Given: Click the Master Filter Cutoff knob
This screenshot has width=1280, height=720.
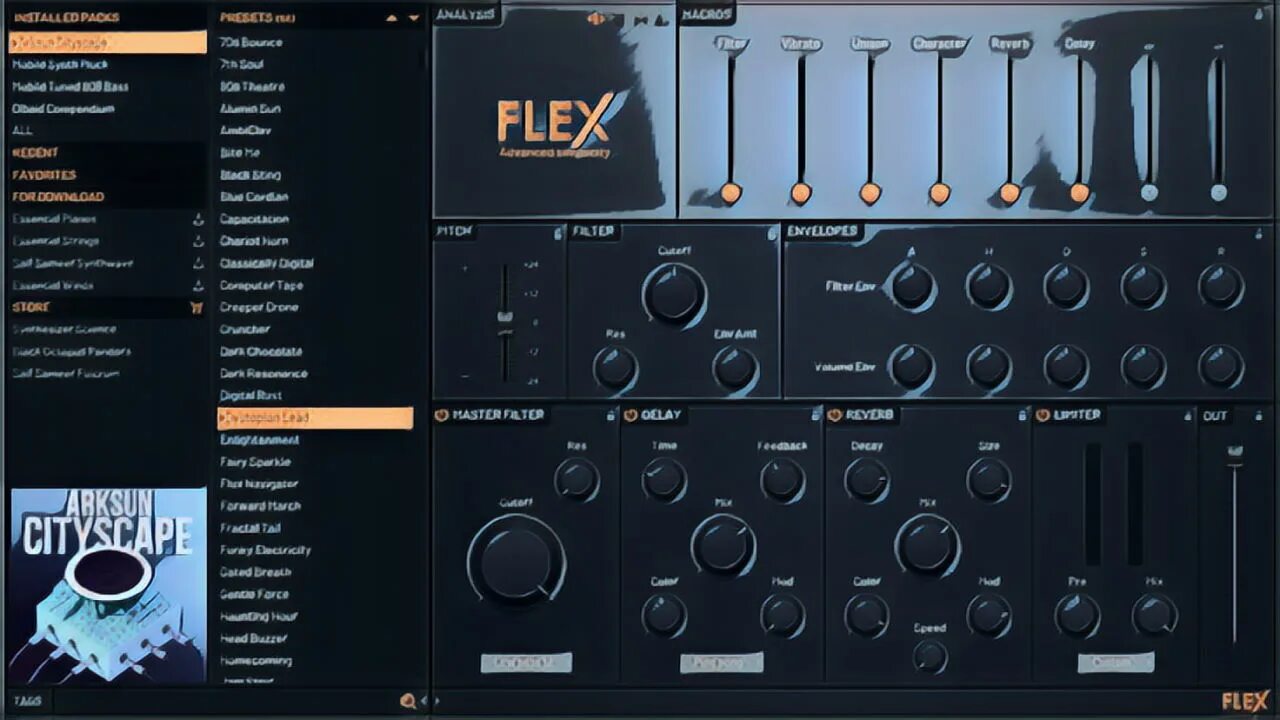Looking at the screenshot, I should point(516,562).
